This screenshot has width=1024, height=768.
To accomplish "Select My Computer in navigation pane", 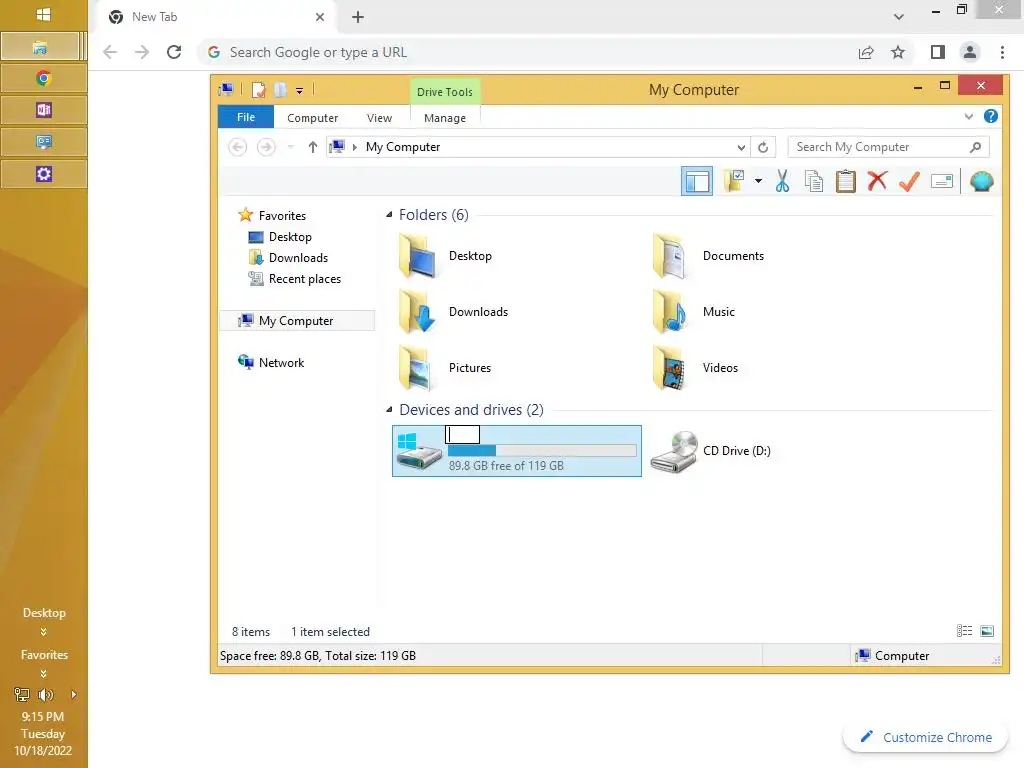I will 296,321.
